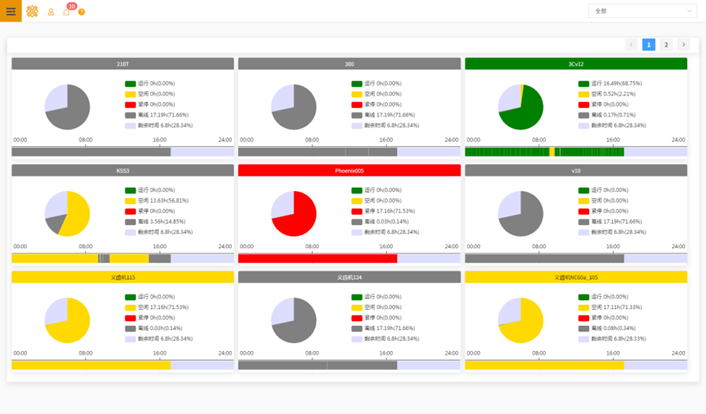706x414 pixels.
Task: Open the 全部 filter dropdown
Action: click(642, 11)
